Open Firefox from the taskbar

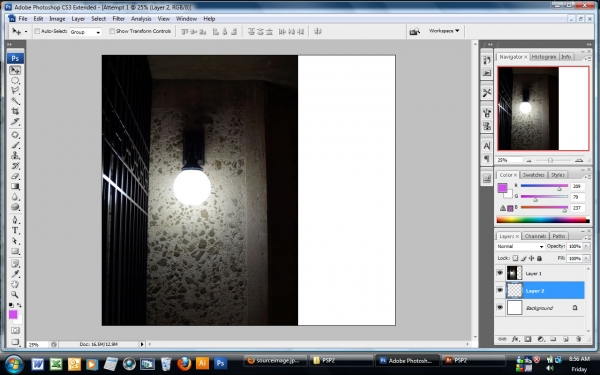[x=184, y=363]
